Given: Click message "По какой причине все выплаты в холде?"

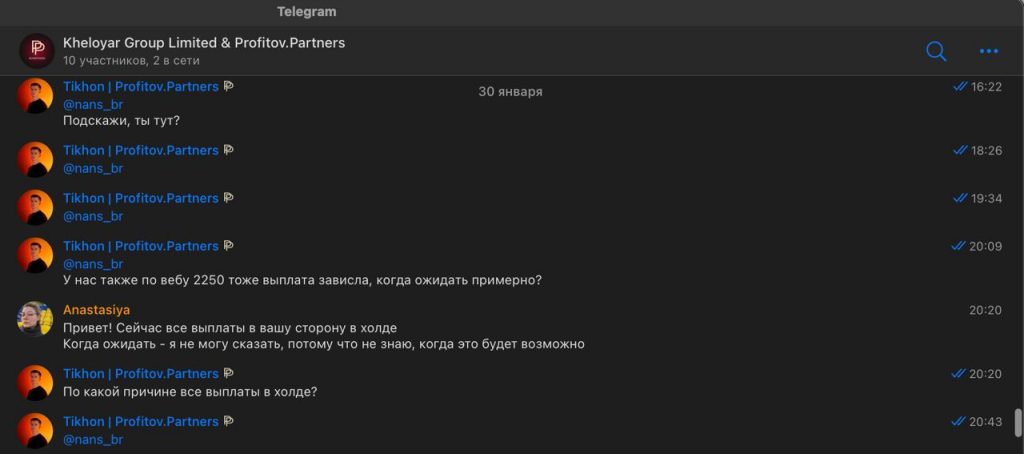Looking at the screenshot, I should (x=190, y=392).
